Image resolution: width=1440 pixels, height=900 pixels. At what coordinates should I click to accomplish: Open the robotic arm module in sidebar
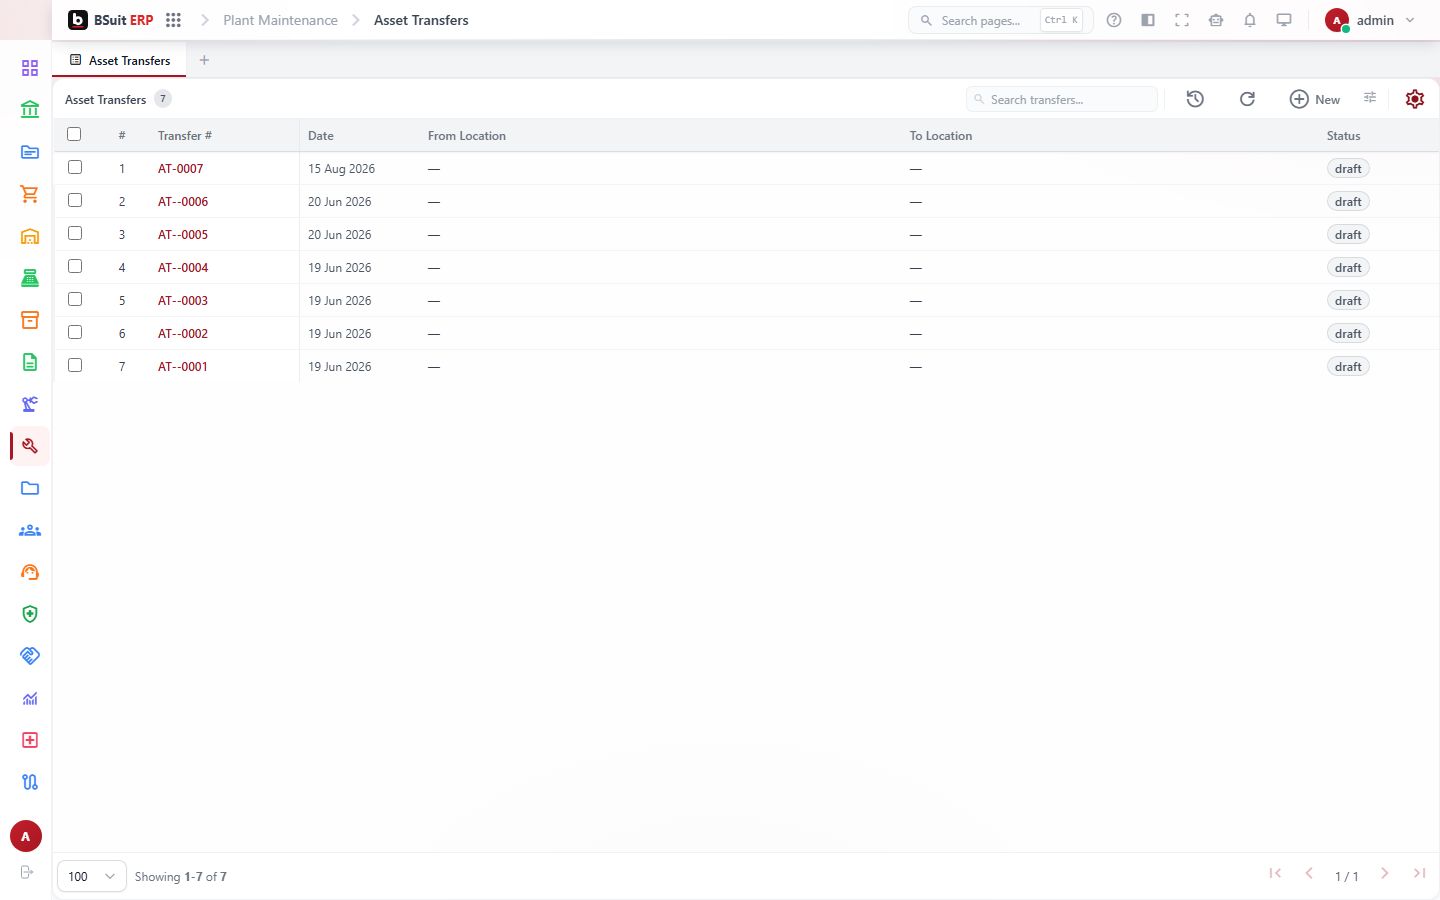coord(30,404)
